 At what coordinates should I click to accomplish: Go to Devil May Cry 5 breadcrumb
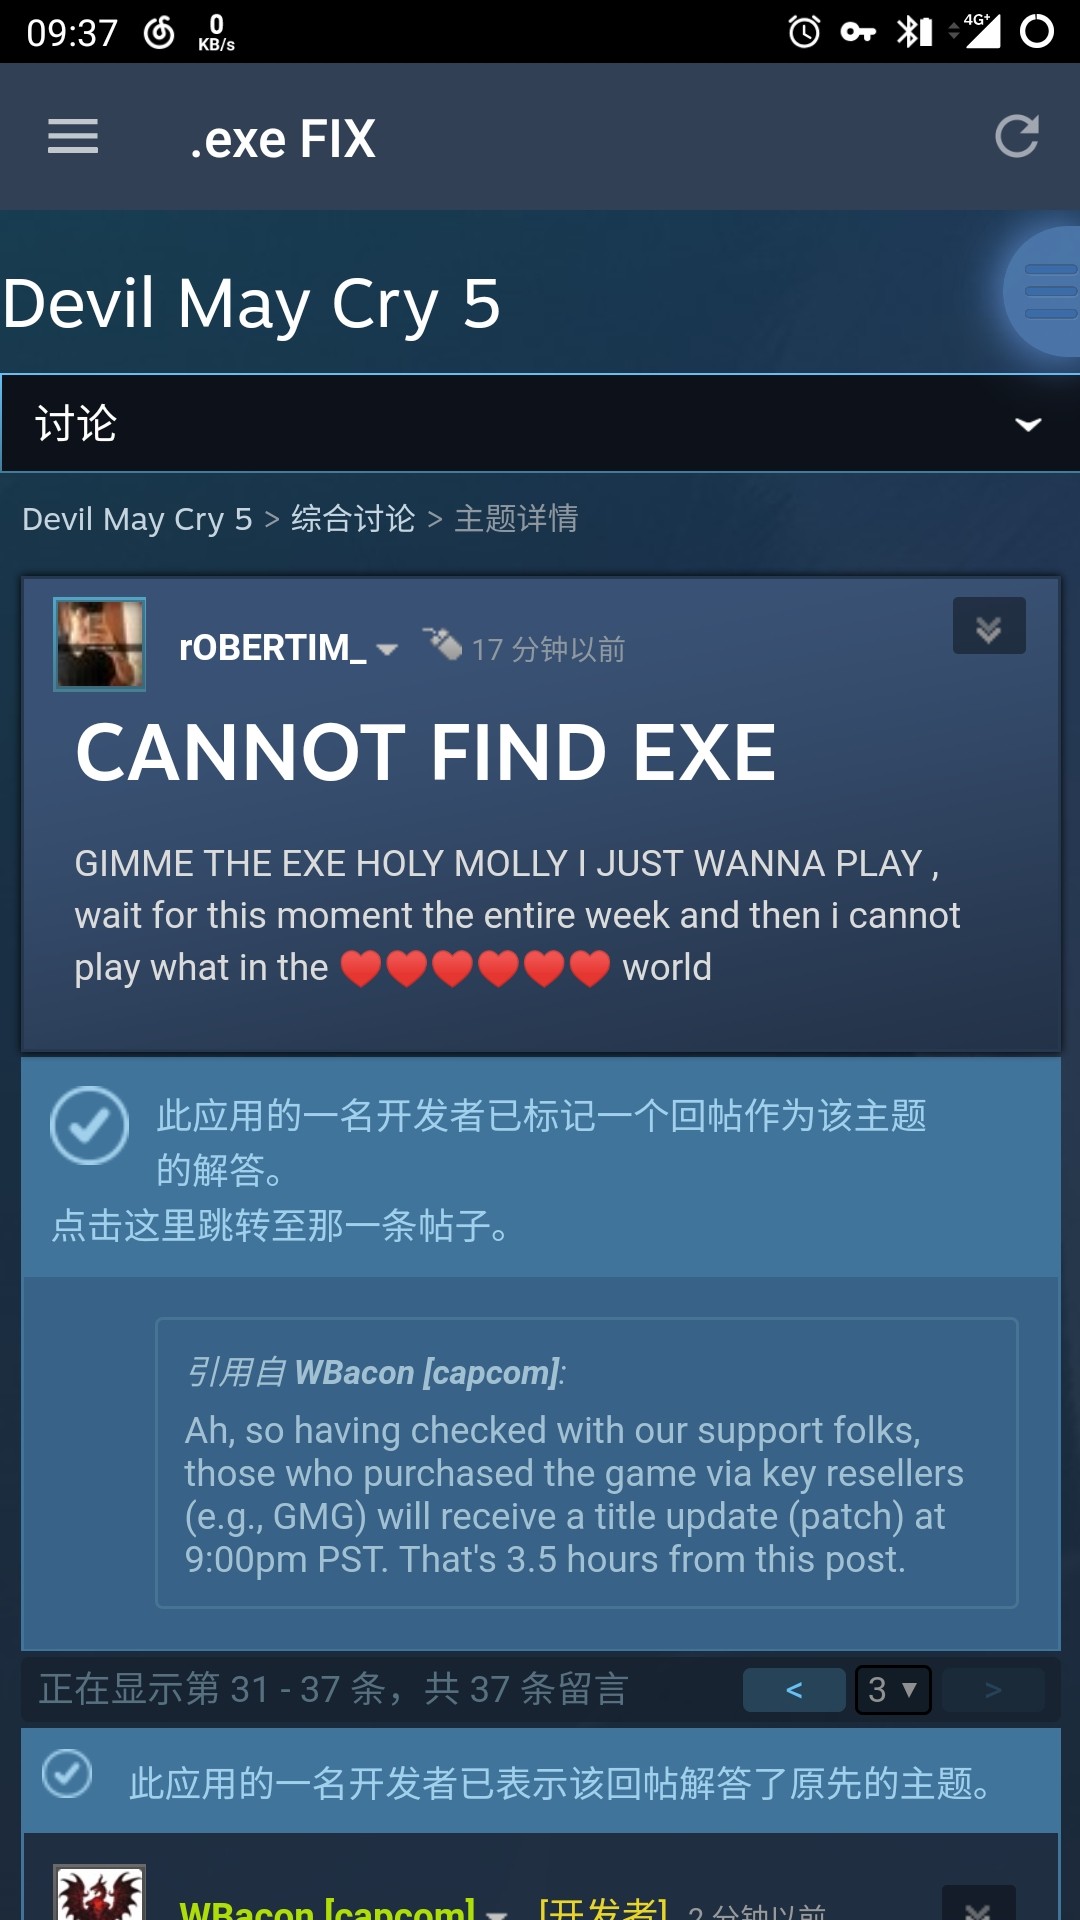pos(137,519)
